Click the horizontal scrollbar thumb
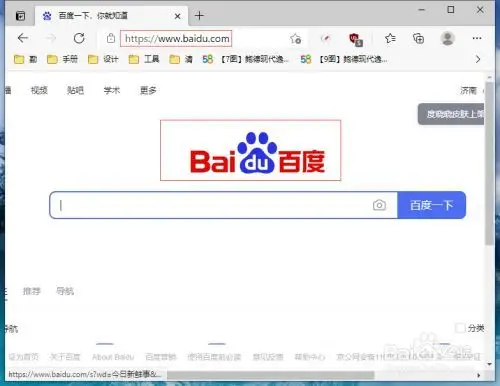The width and height of the screenshot is (500, 386). click(271, 375)
